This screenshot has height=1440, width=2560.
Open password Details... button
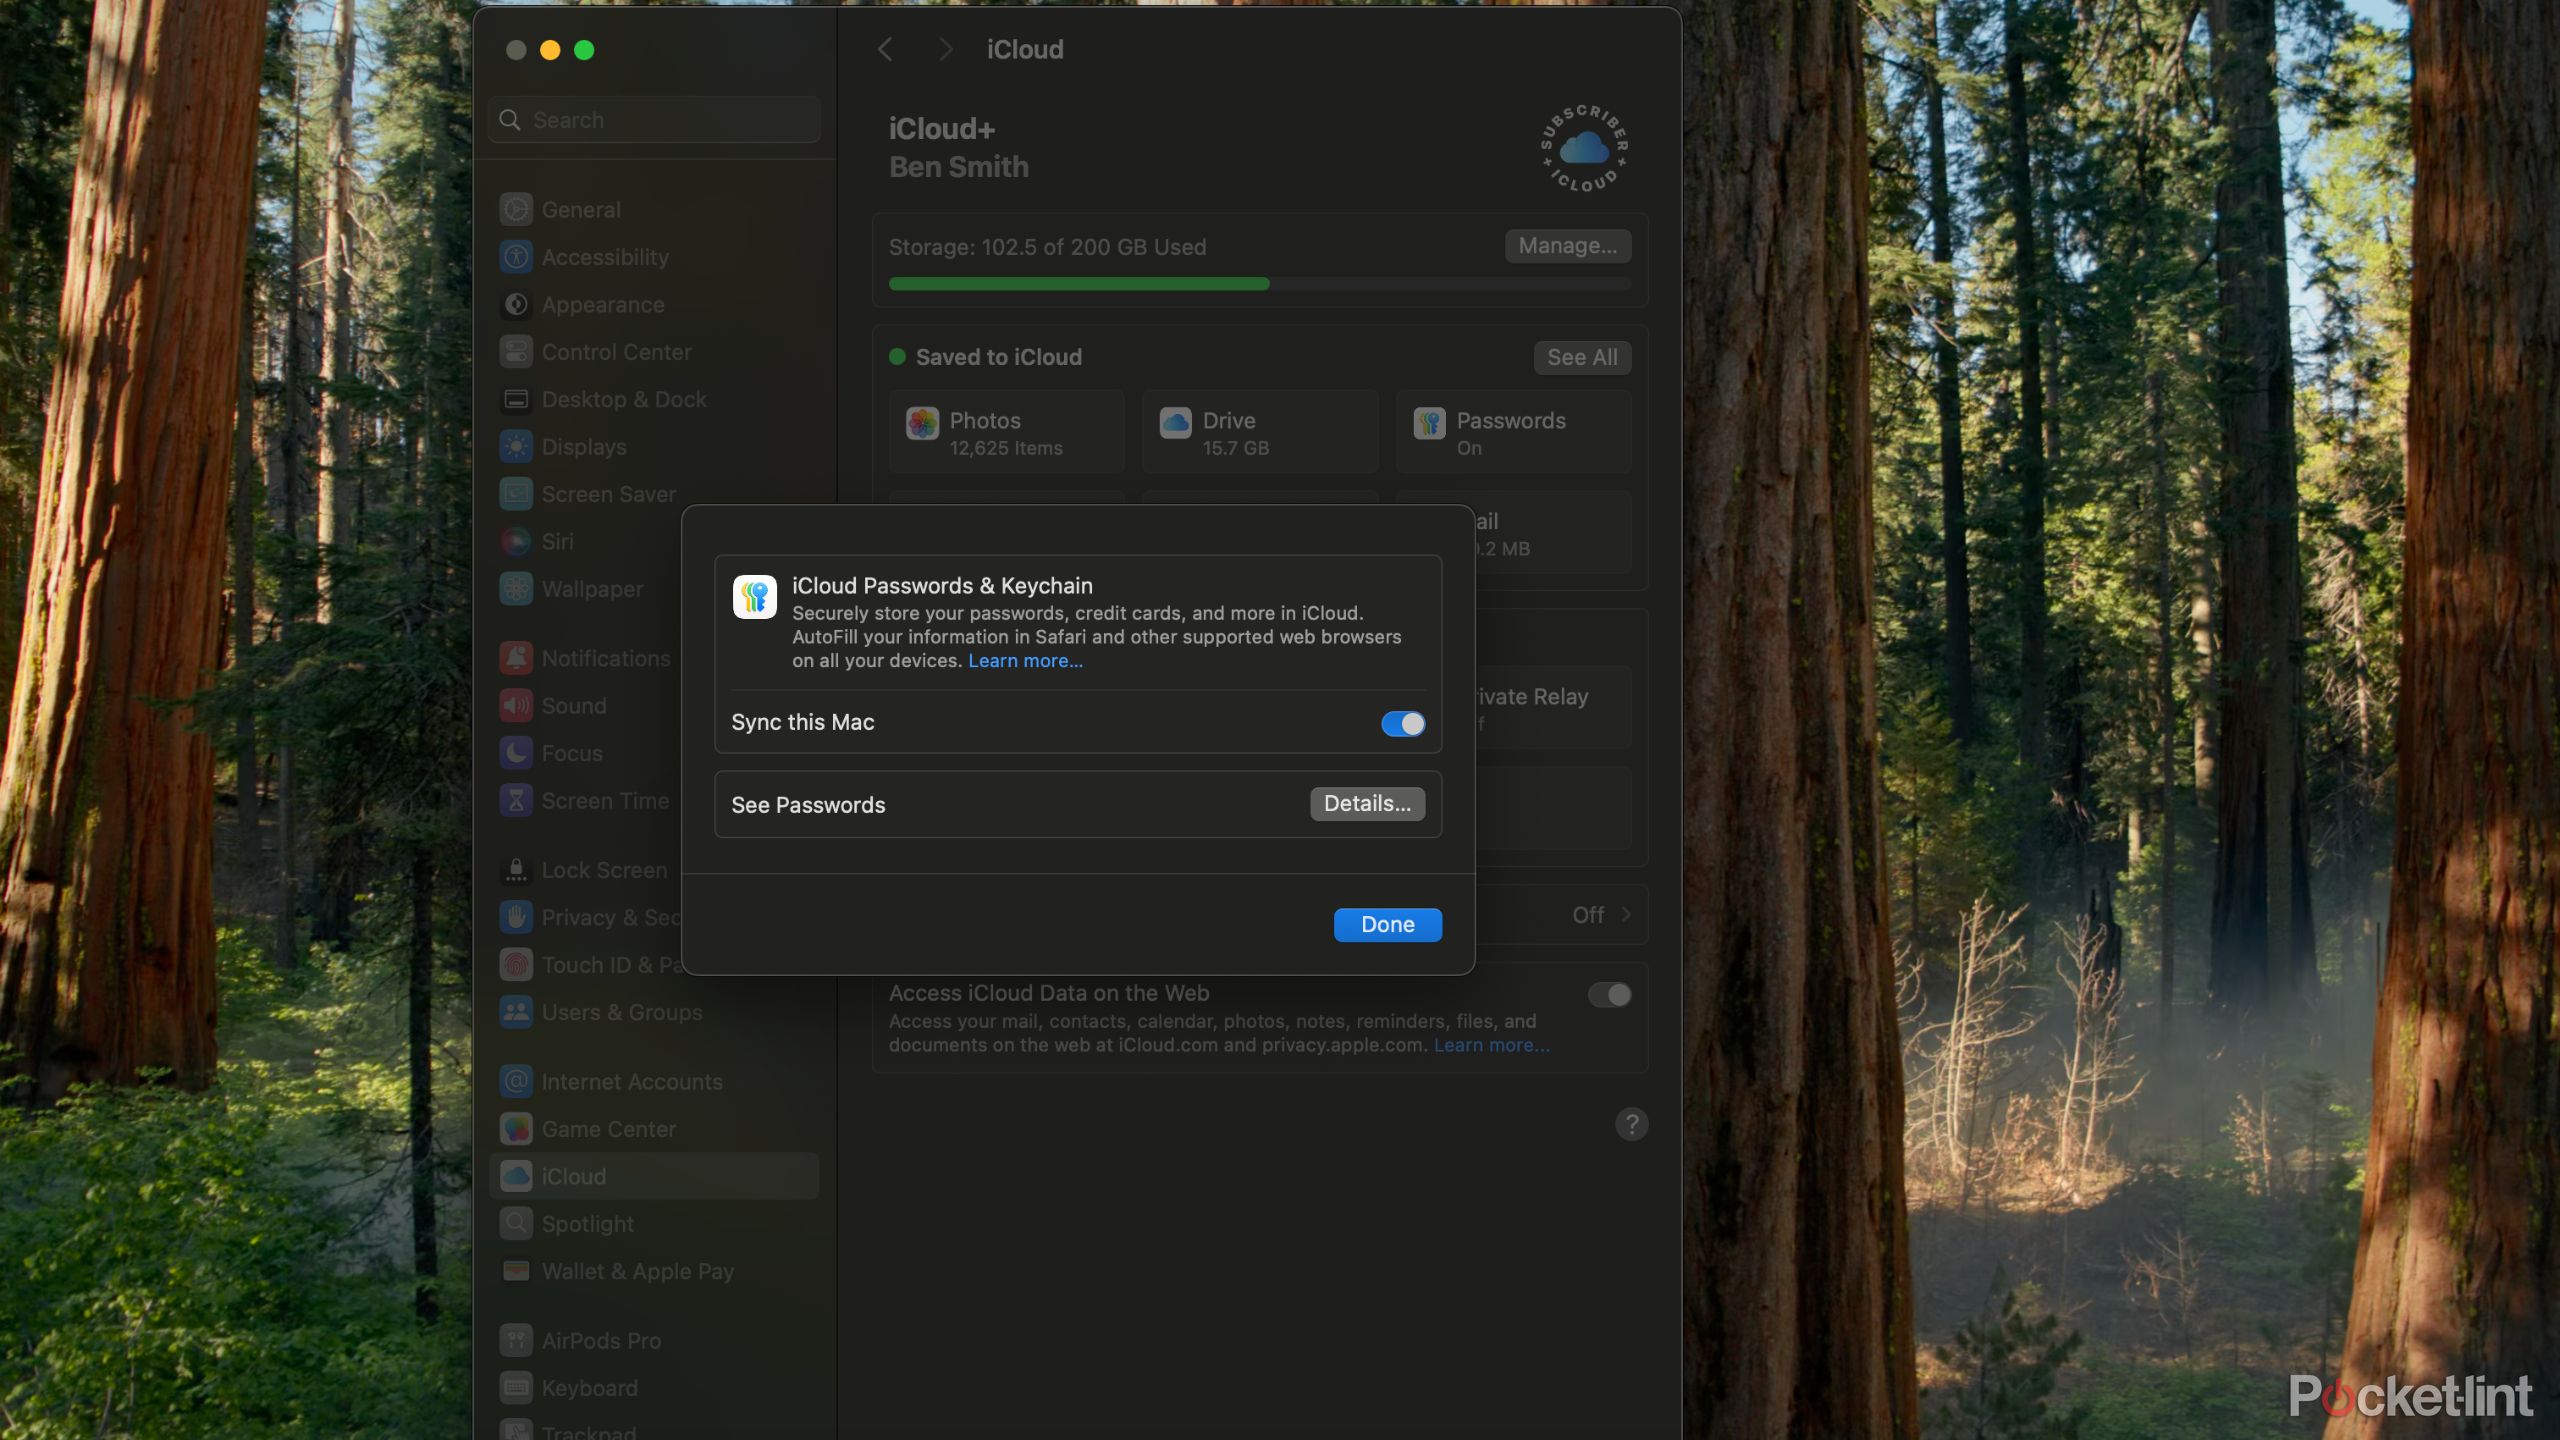tap(1367, 803)
